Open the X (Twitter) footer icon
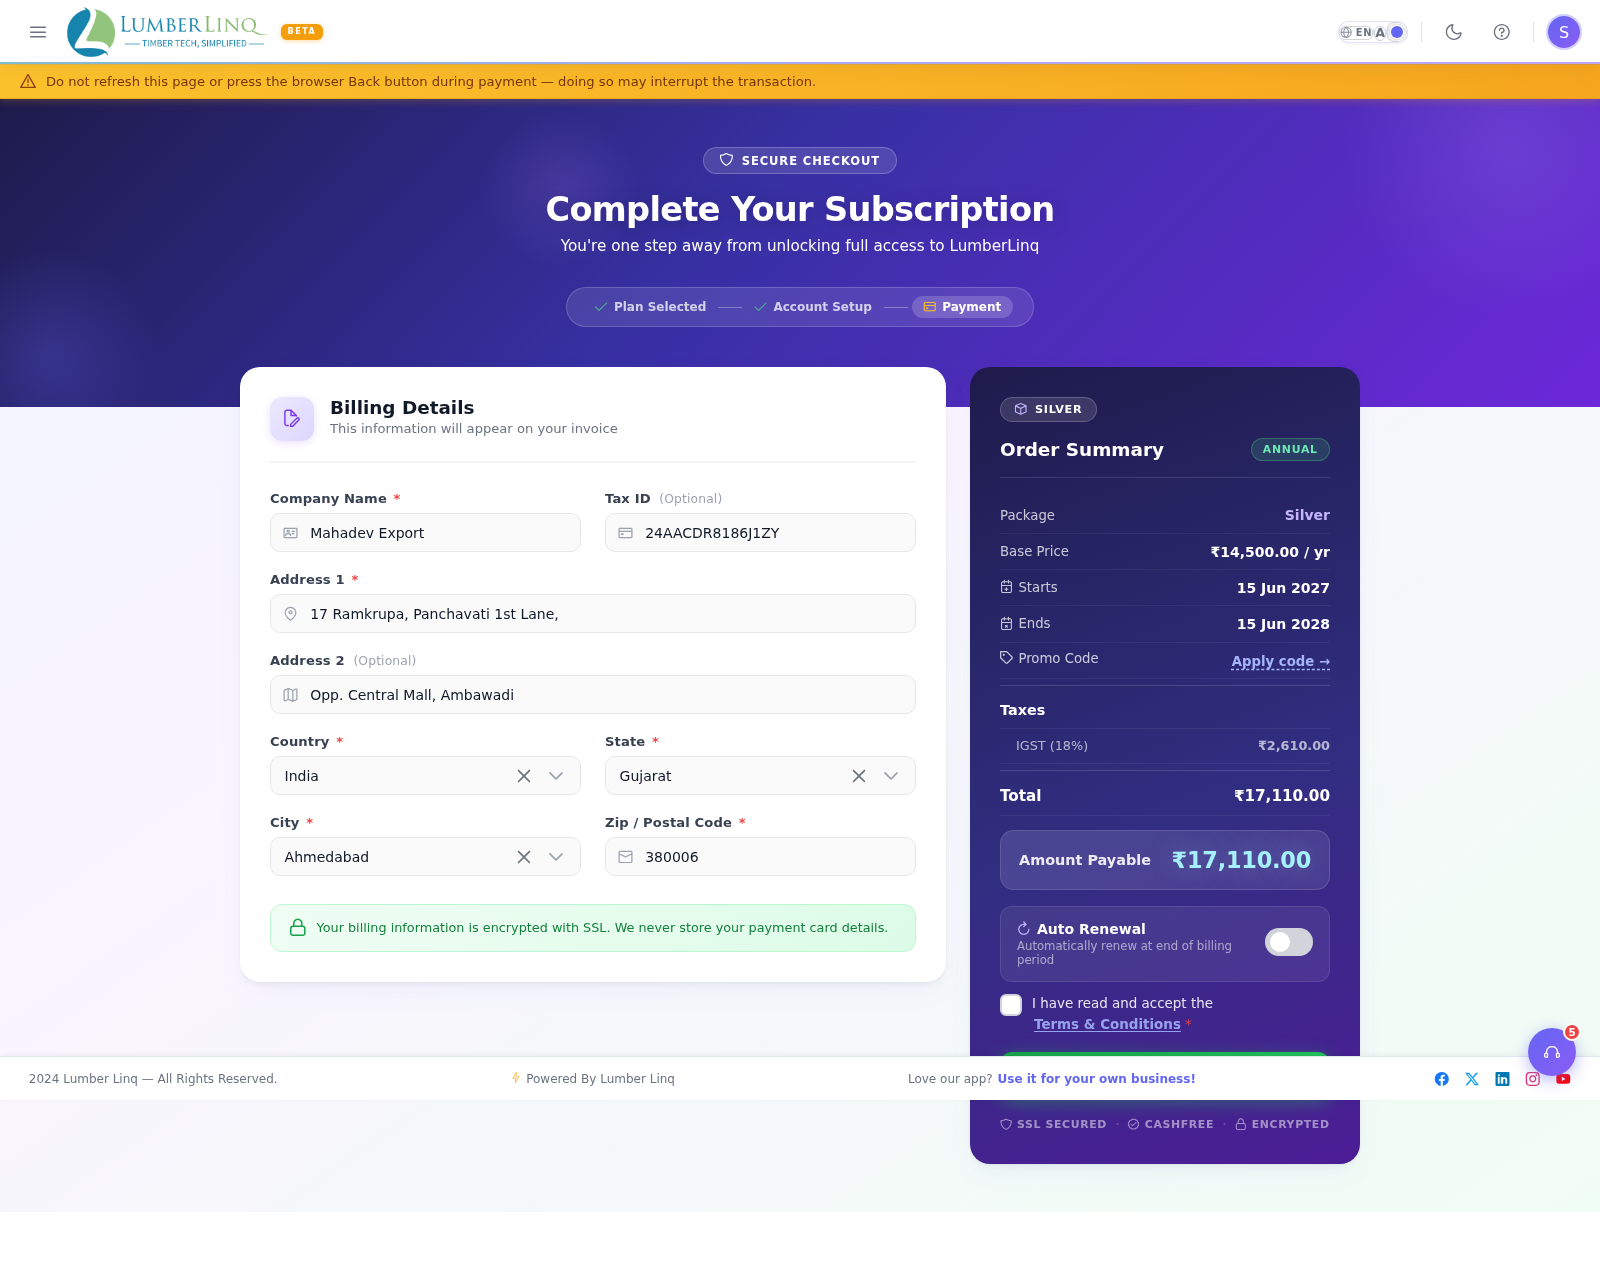The image size is (1600, 1276). coord(1472,1079)
